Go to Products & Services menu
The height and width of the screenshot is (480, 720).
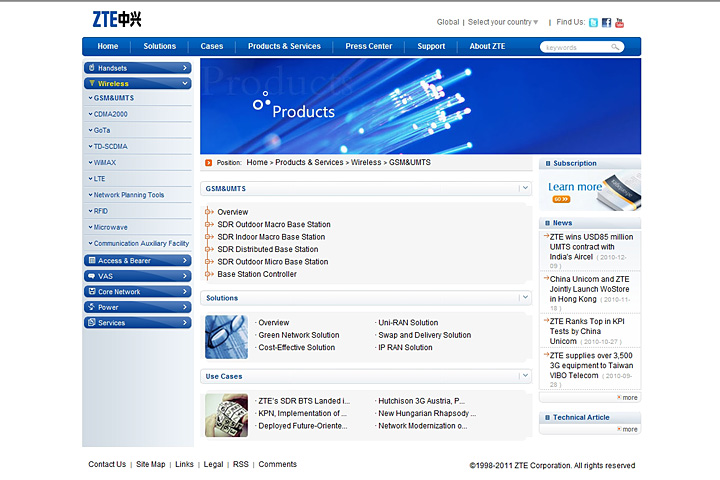[x=284, y=46]
